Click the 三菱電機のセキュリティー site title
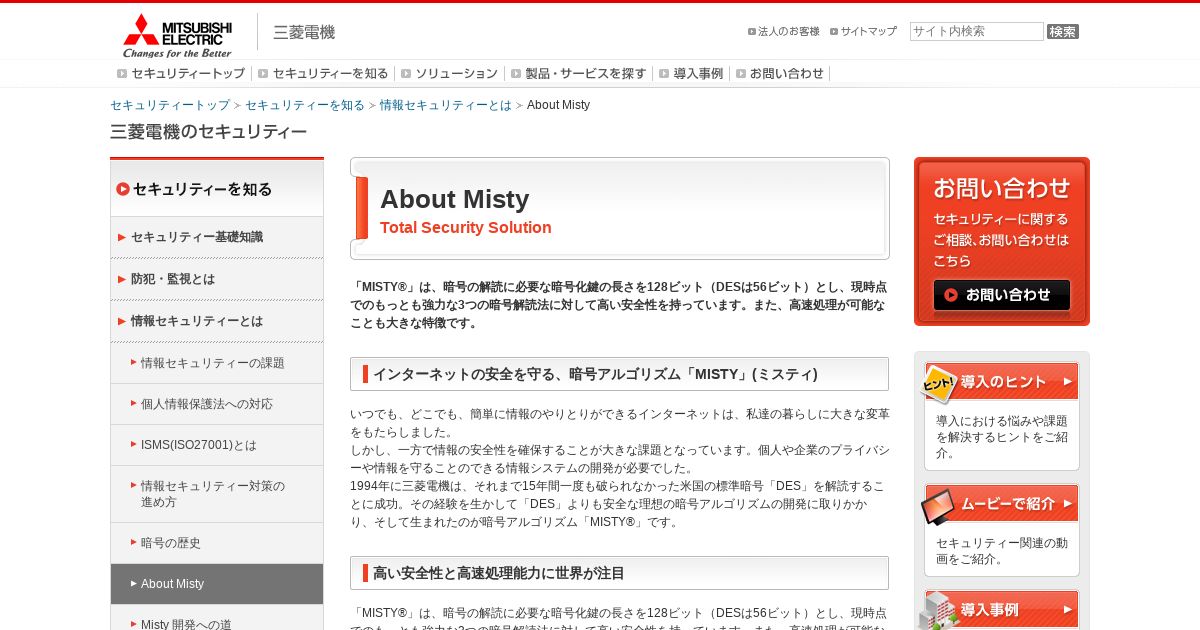This screenshot has width=1200, height=630. 209,132
